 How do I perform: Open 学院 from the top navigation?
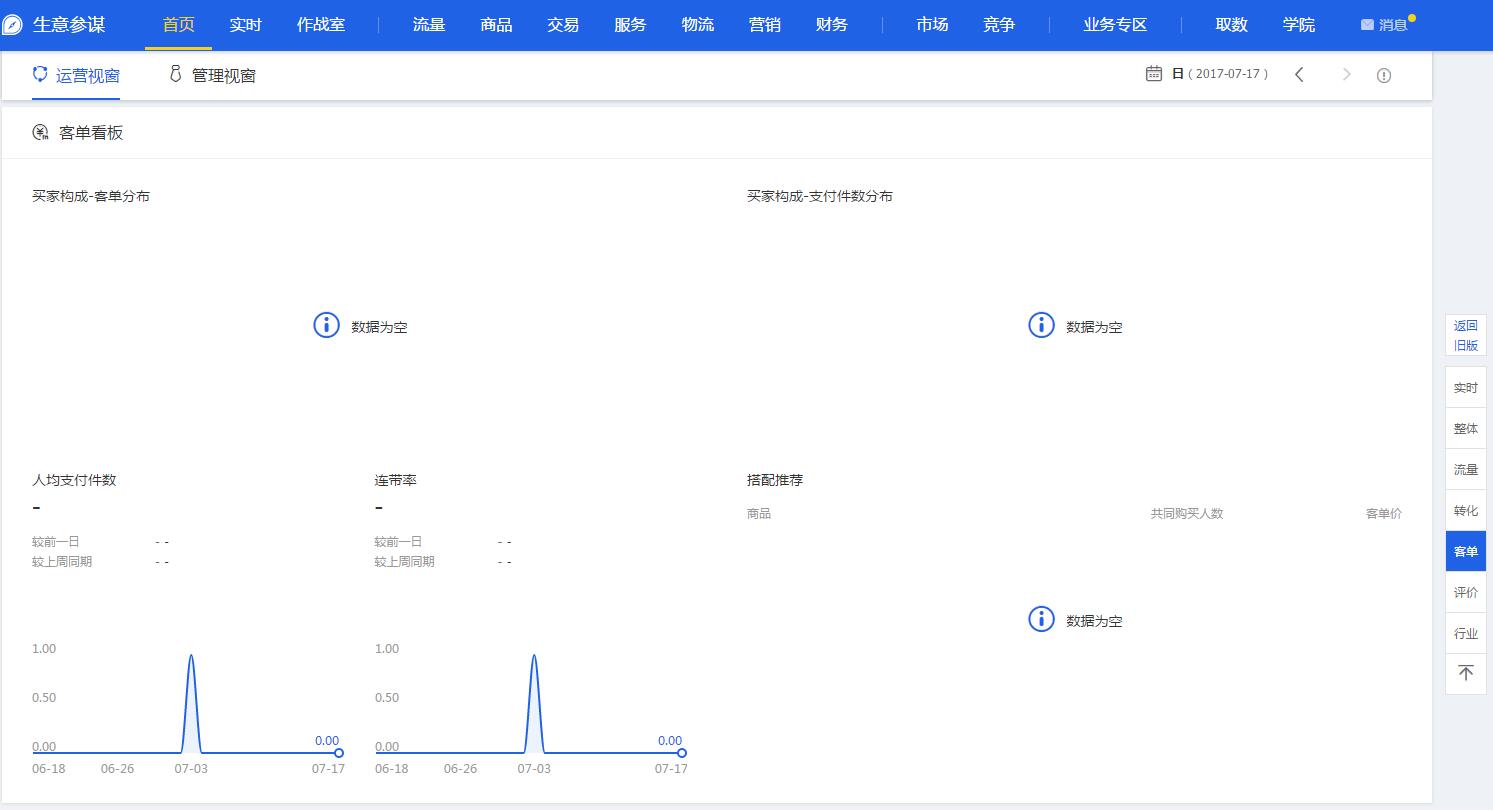(x=1298, y=24)
